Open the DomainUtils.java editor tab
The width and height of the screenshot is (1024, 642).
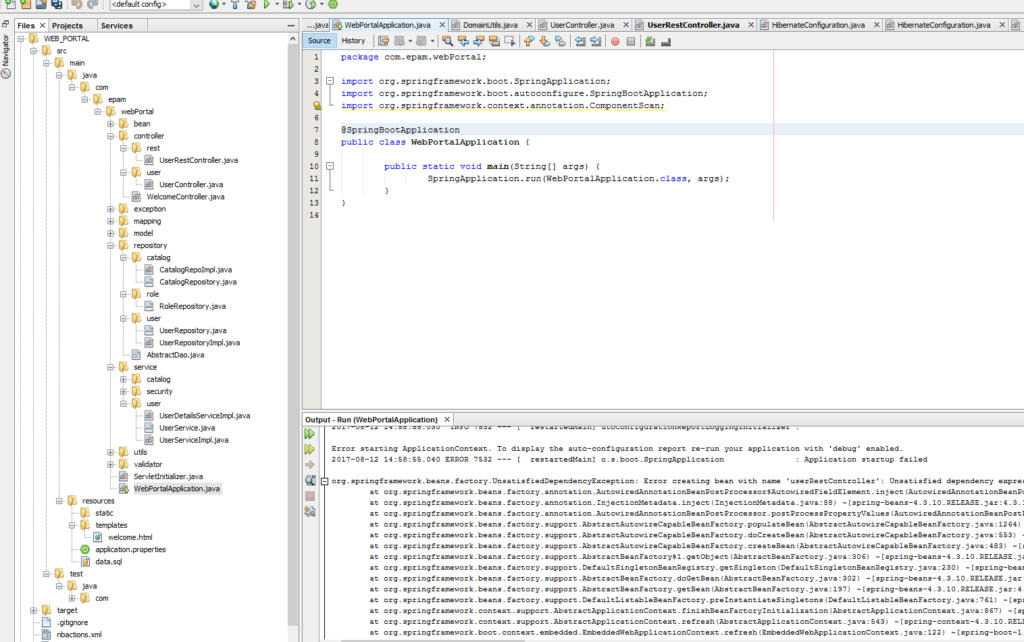(490, 24)
